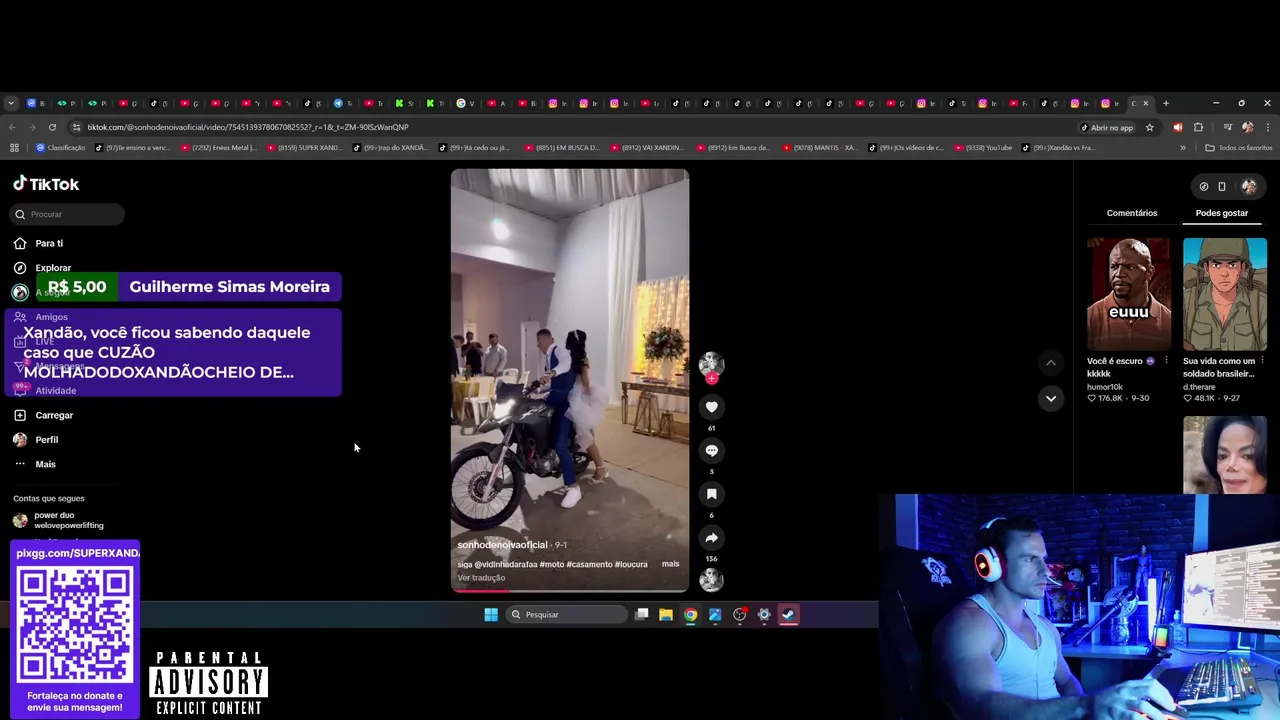Reload the page in Chrome
Image resolution: width=1280 pixels, height=720 pixels.
point(52,127)
